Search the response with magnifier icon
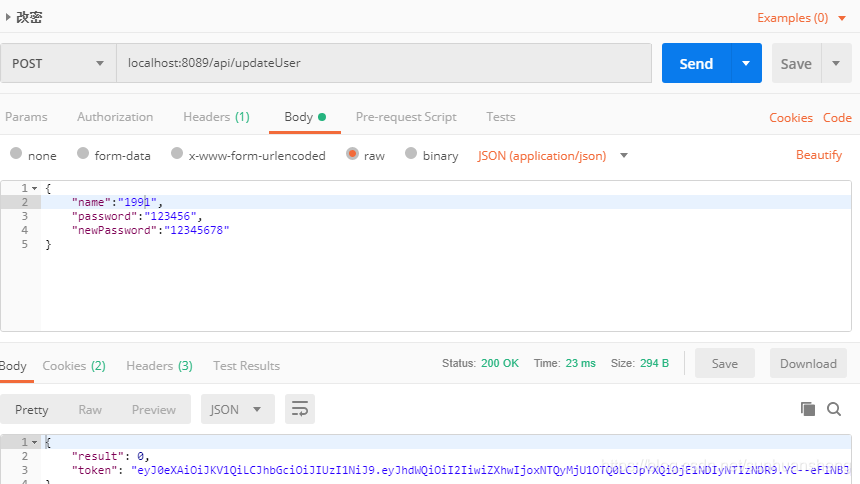 point(834,409)
